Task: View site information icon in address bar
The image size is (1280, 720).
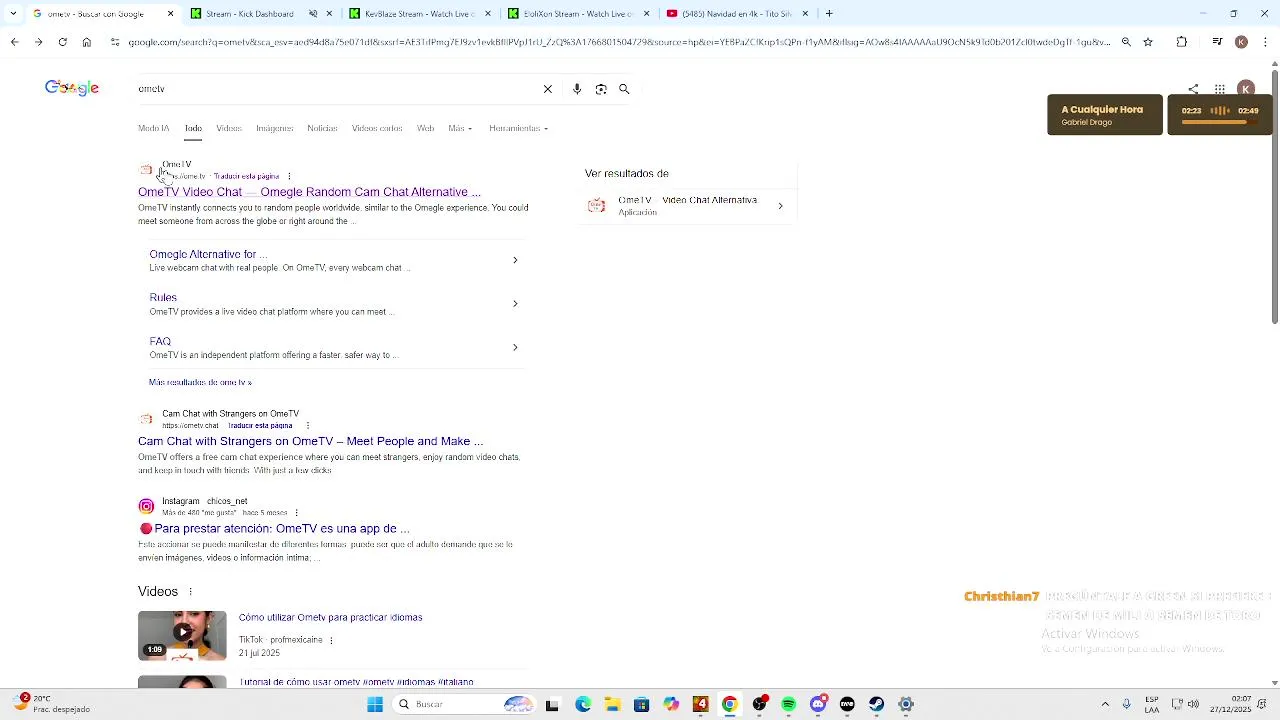Action: click(115, 42)
